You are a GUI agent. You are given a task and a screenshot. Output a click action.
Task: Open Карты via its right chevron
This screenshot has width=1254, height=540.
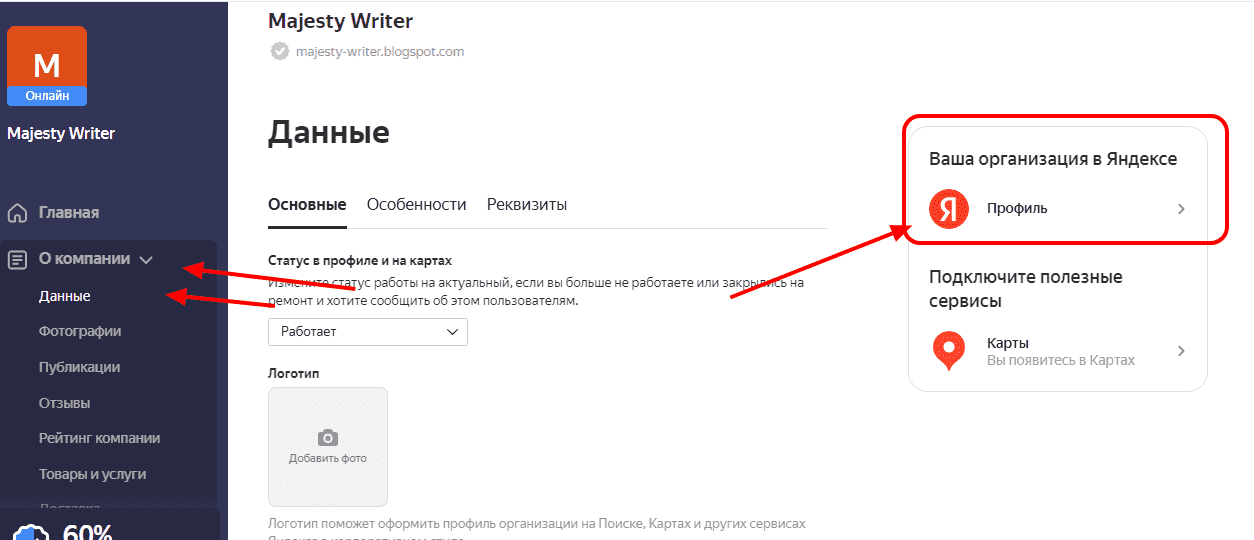click(1181, 351)
